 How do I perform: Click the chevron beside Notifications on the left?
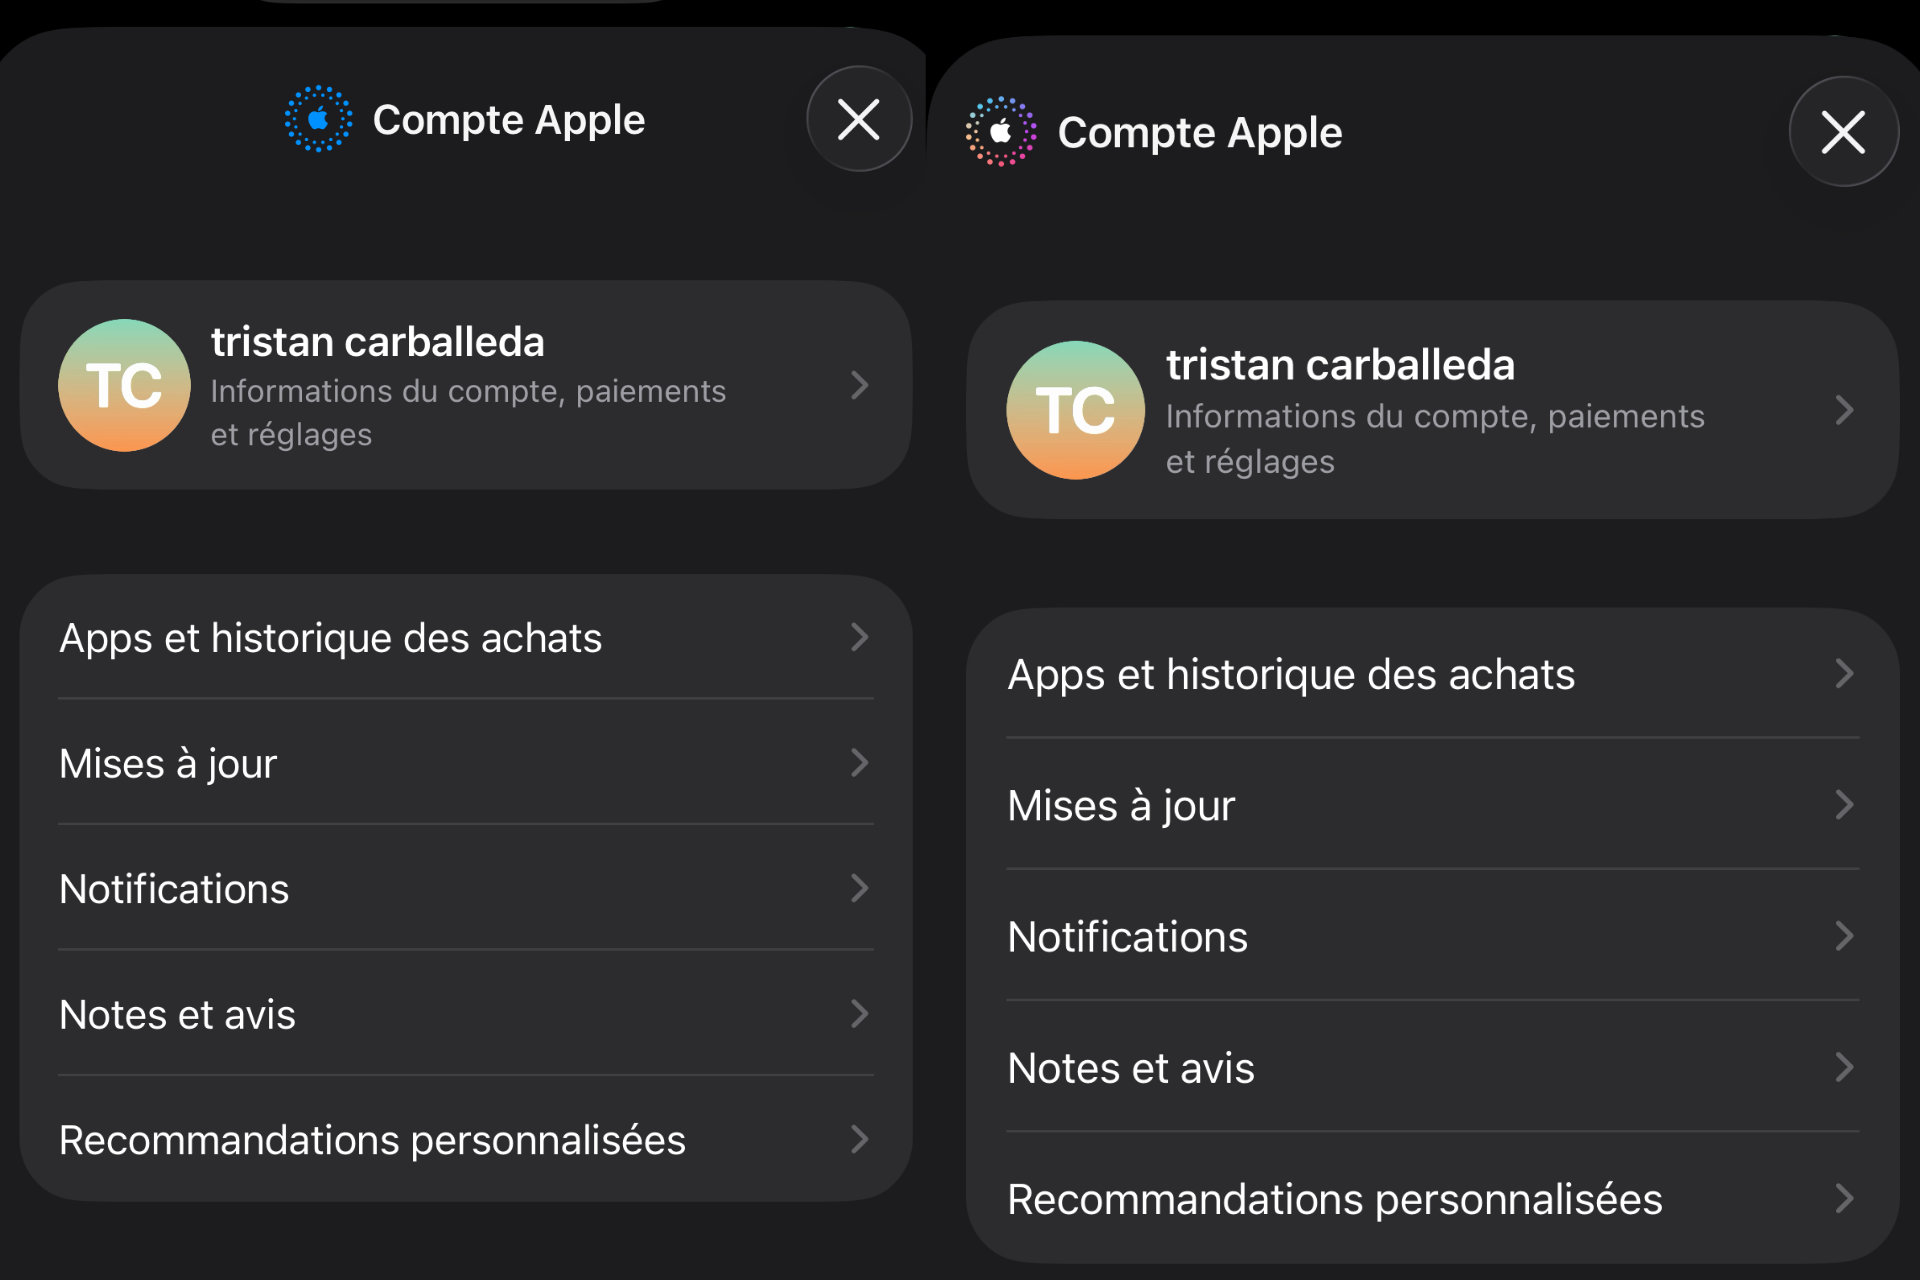tap(860, 889)
